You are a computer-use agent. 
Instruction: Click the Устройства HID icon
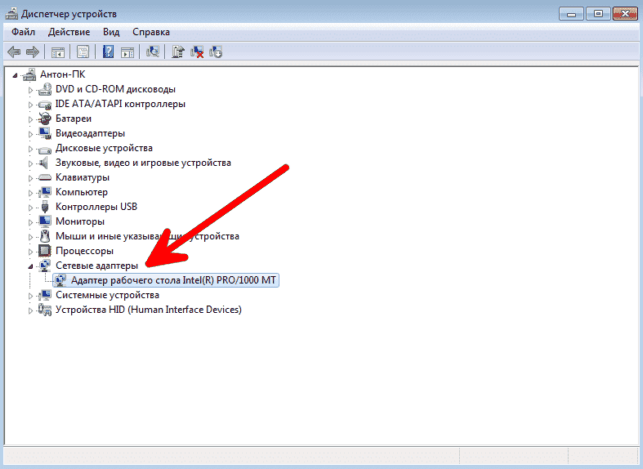click(x=45, y=310)
